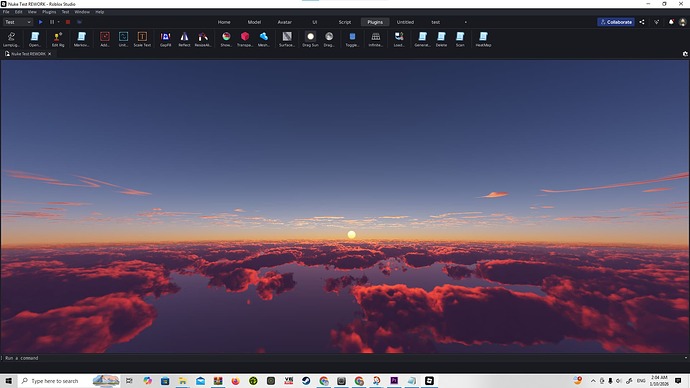Show hidden system tray icons
Image resolution: width=690 pixels, height=388 pixels.
tap(593, 381)
